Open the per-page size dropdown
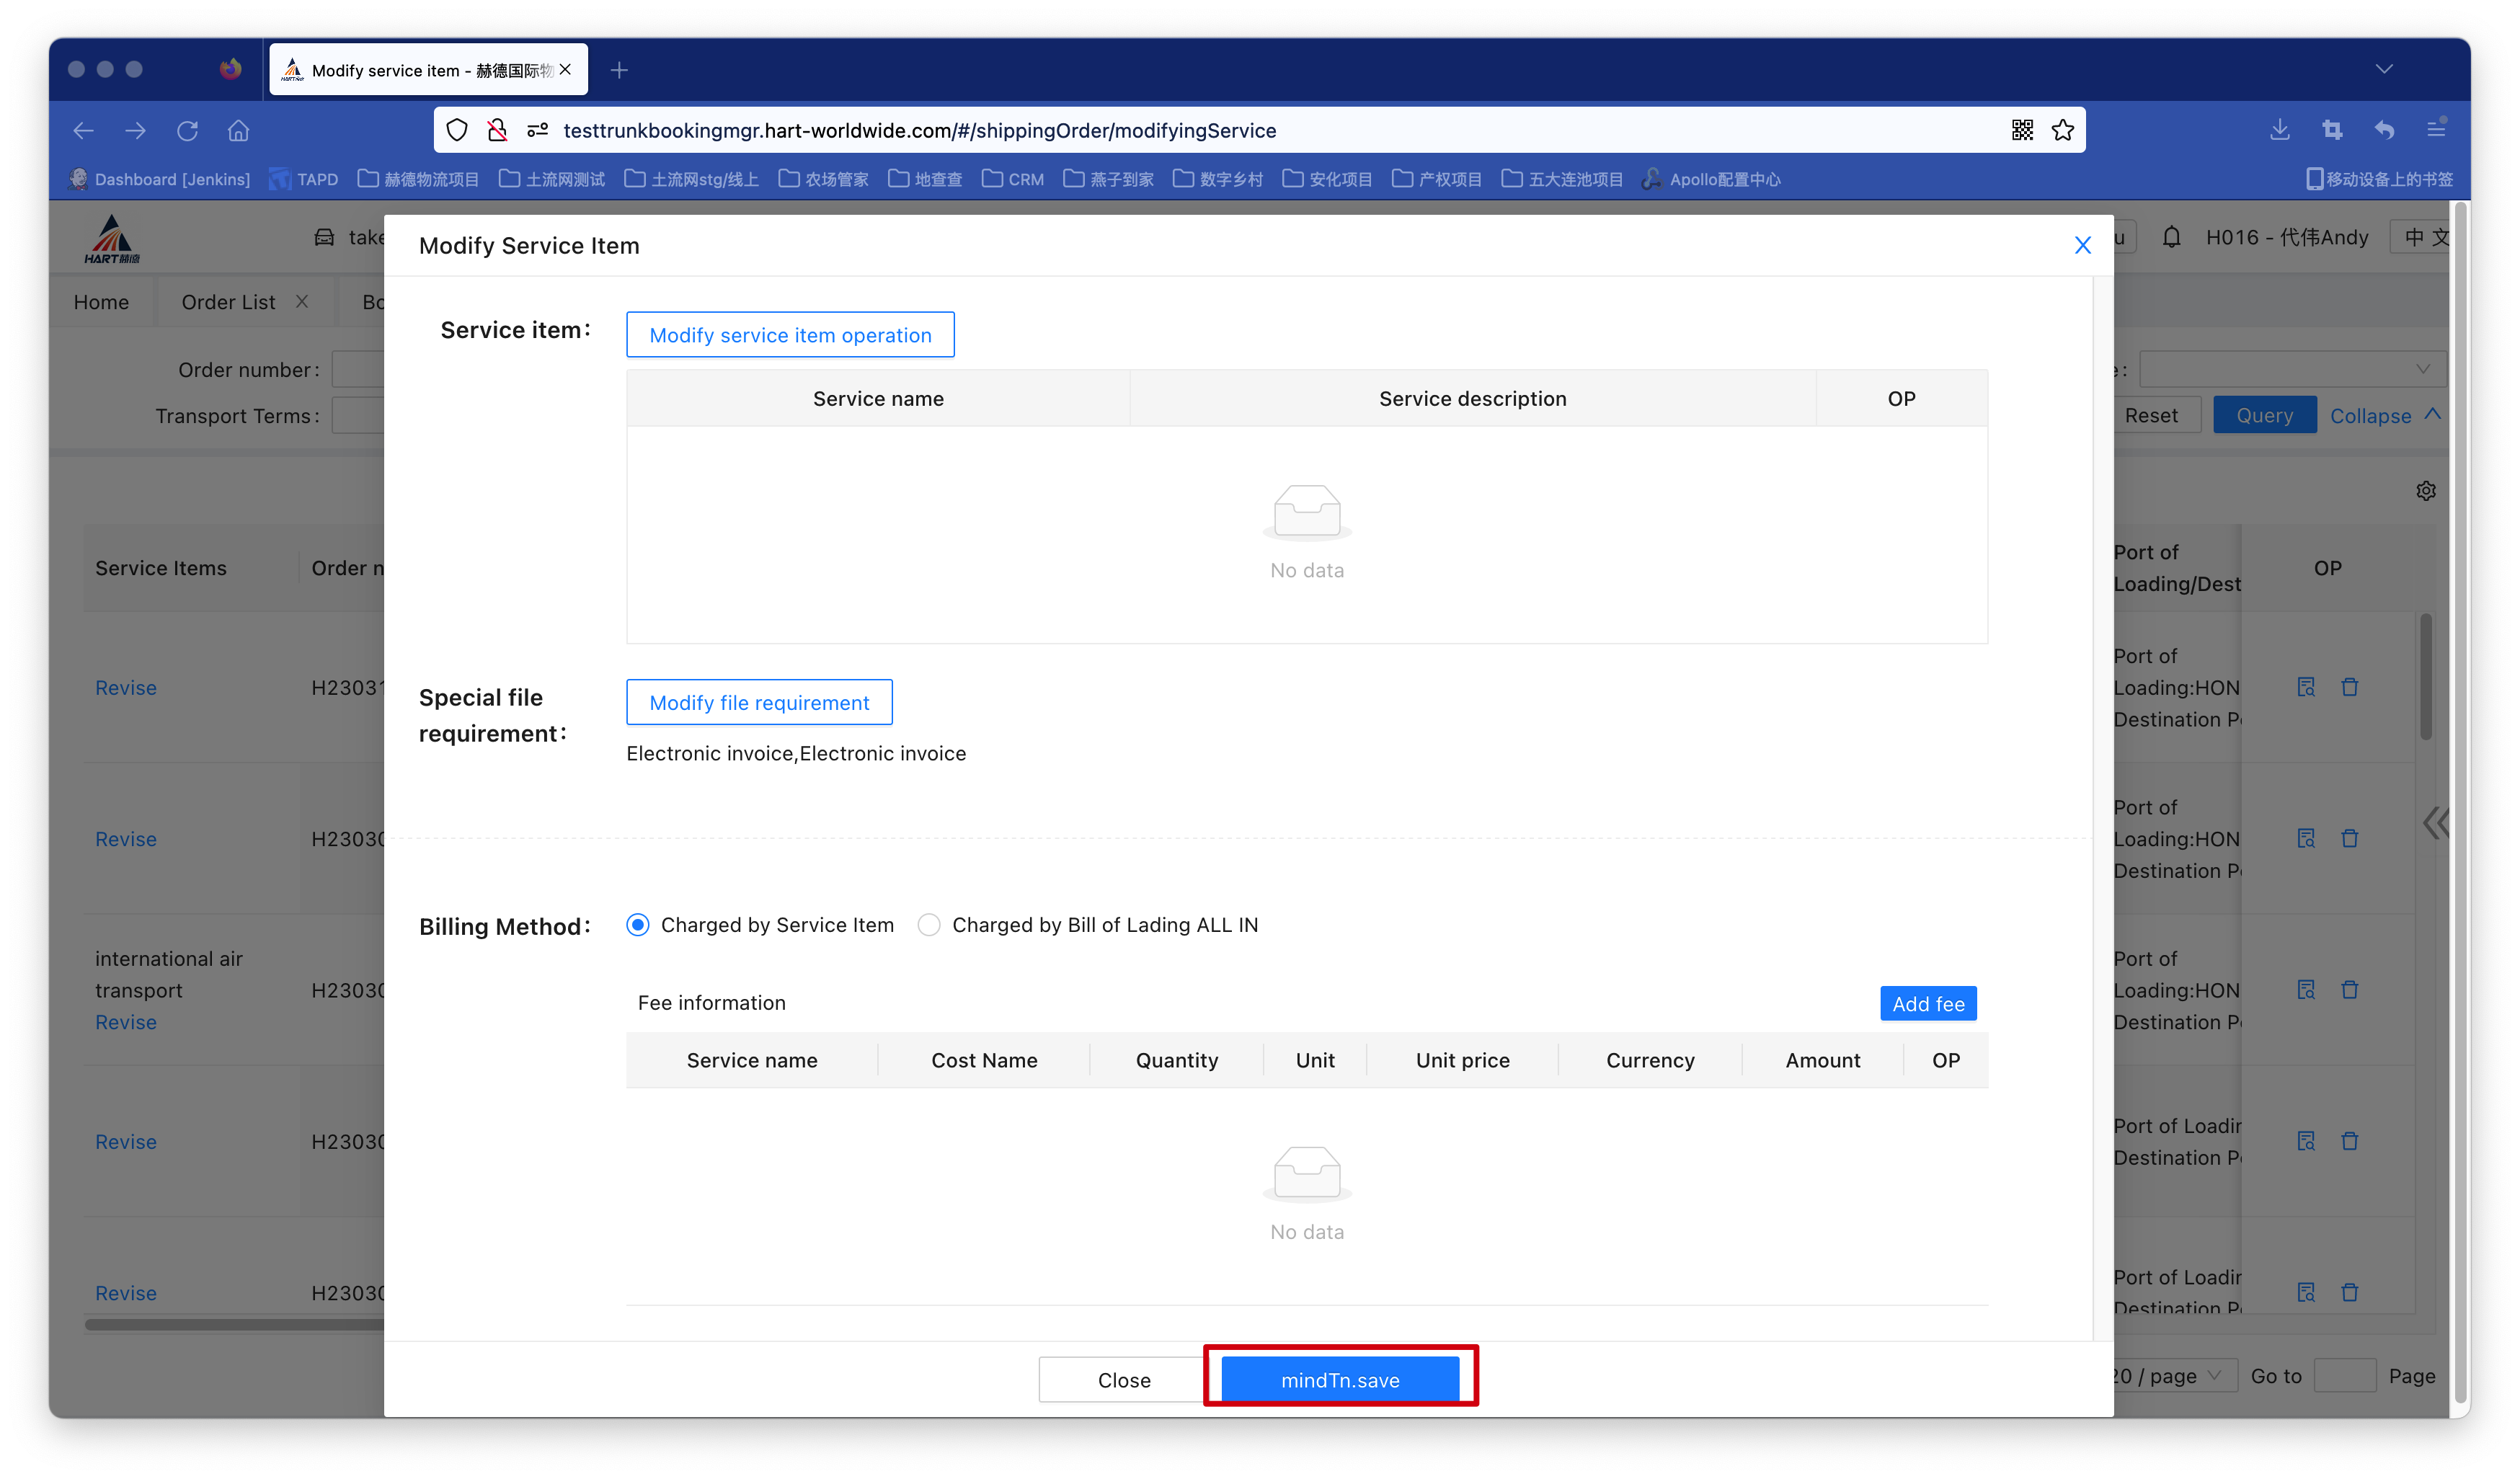This screenshot has height=1479, width=2520. 2170,1376
